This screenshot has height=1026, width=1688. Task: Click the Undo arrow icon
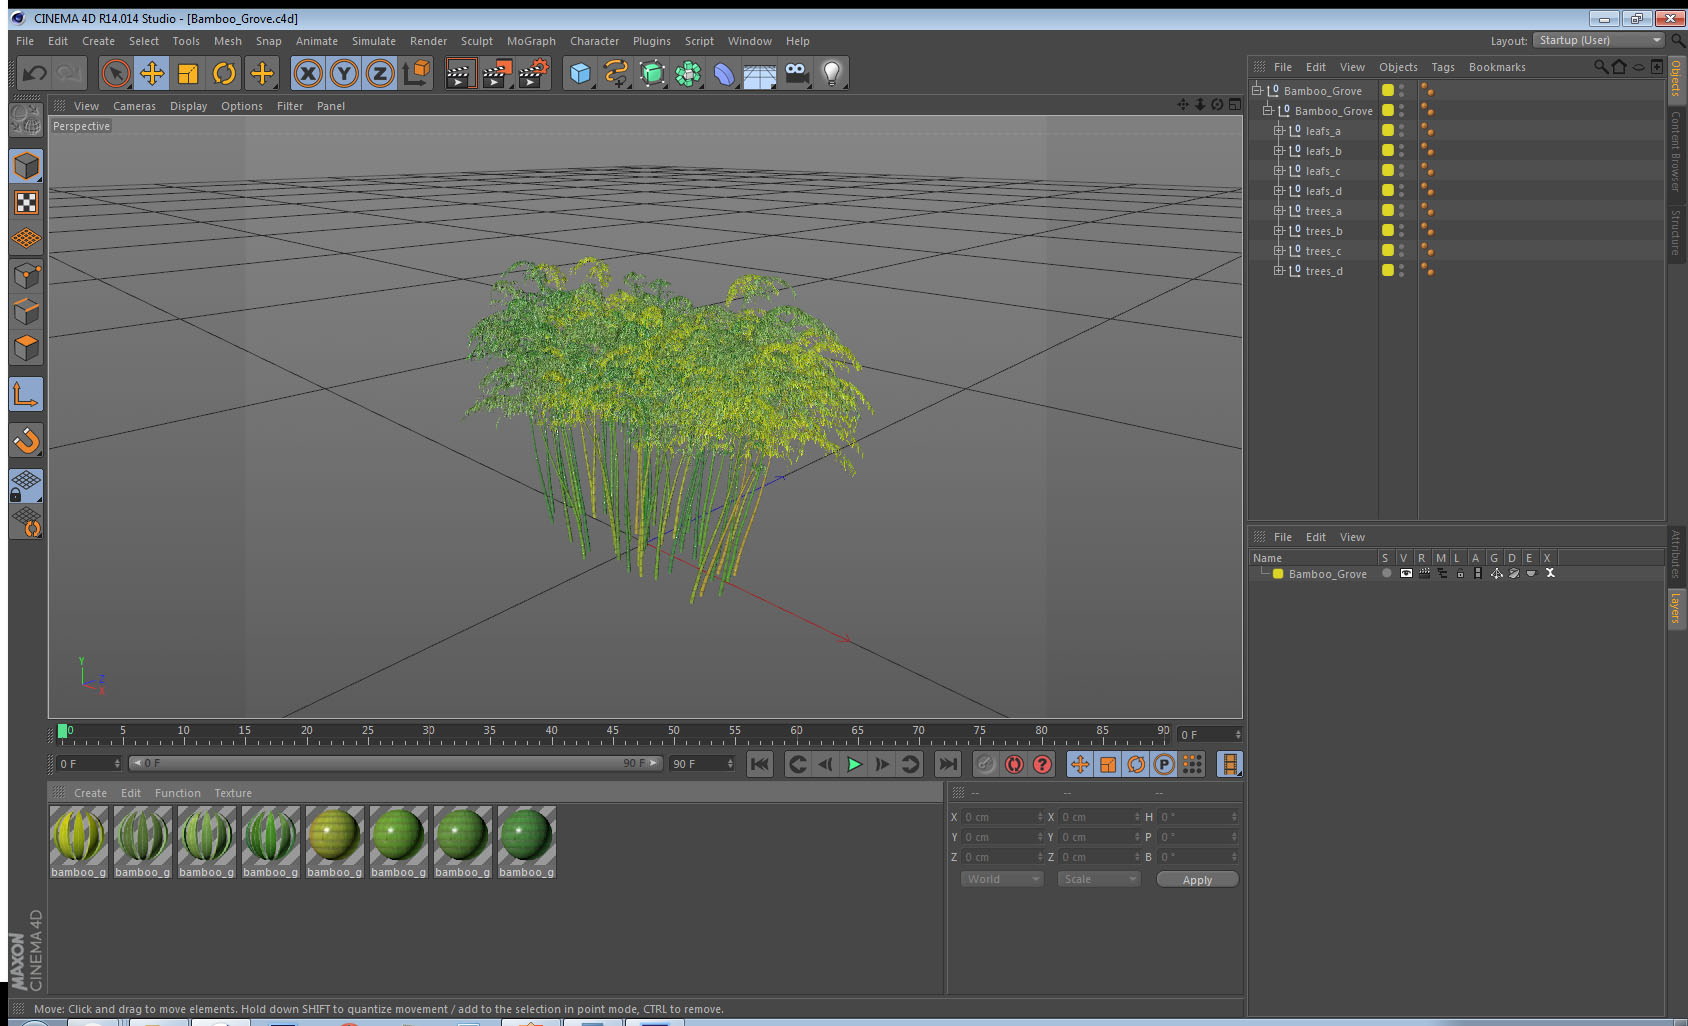click(34, 73)
